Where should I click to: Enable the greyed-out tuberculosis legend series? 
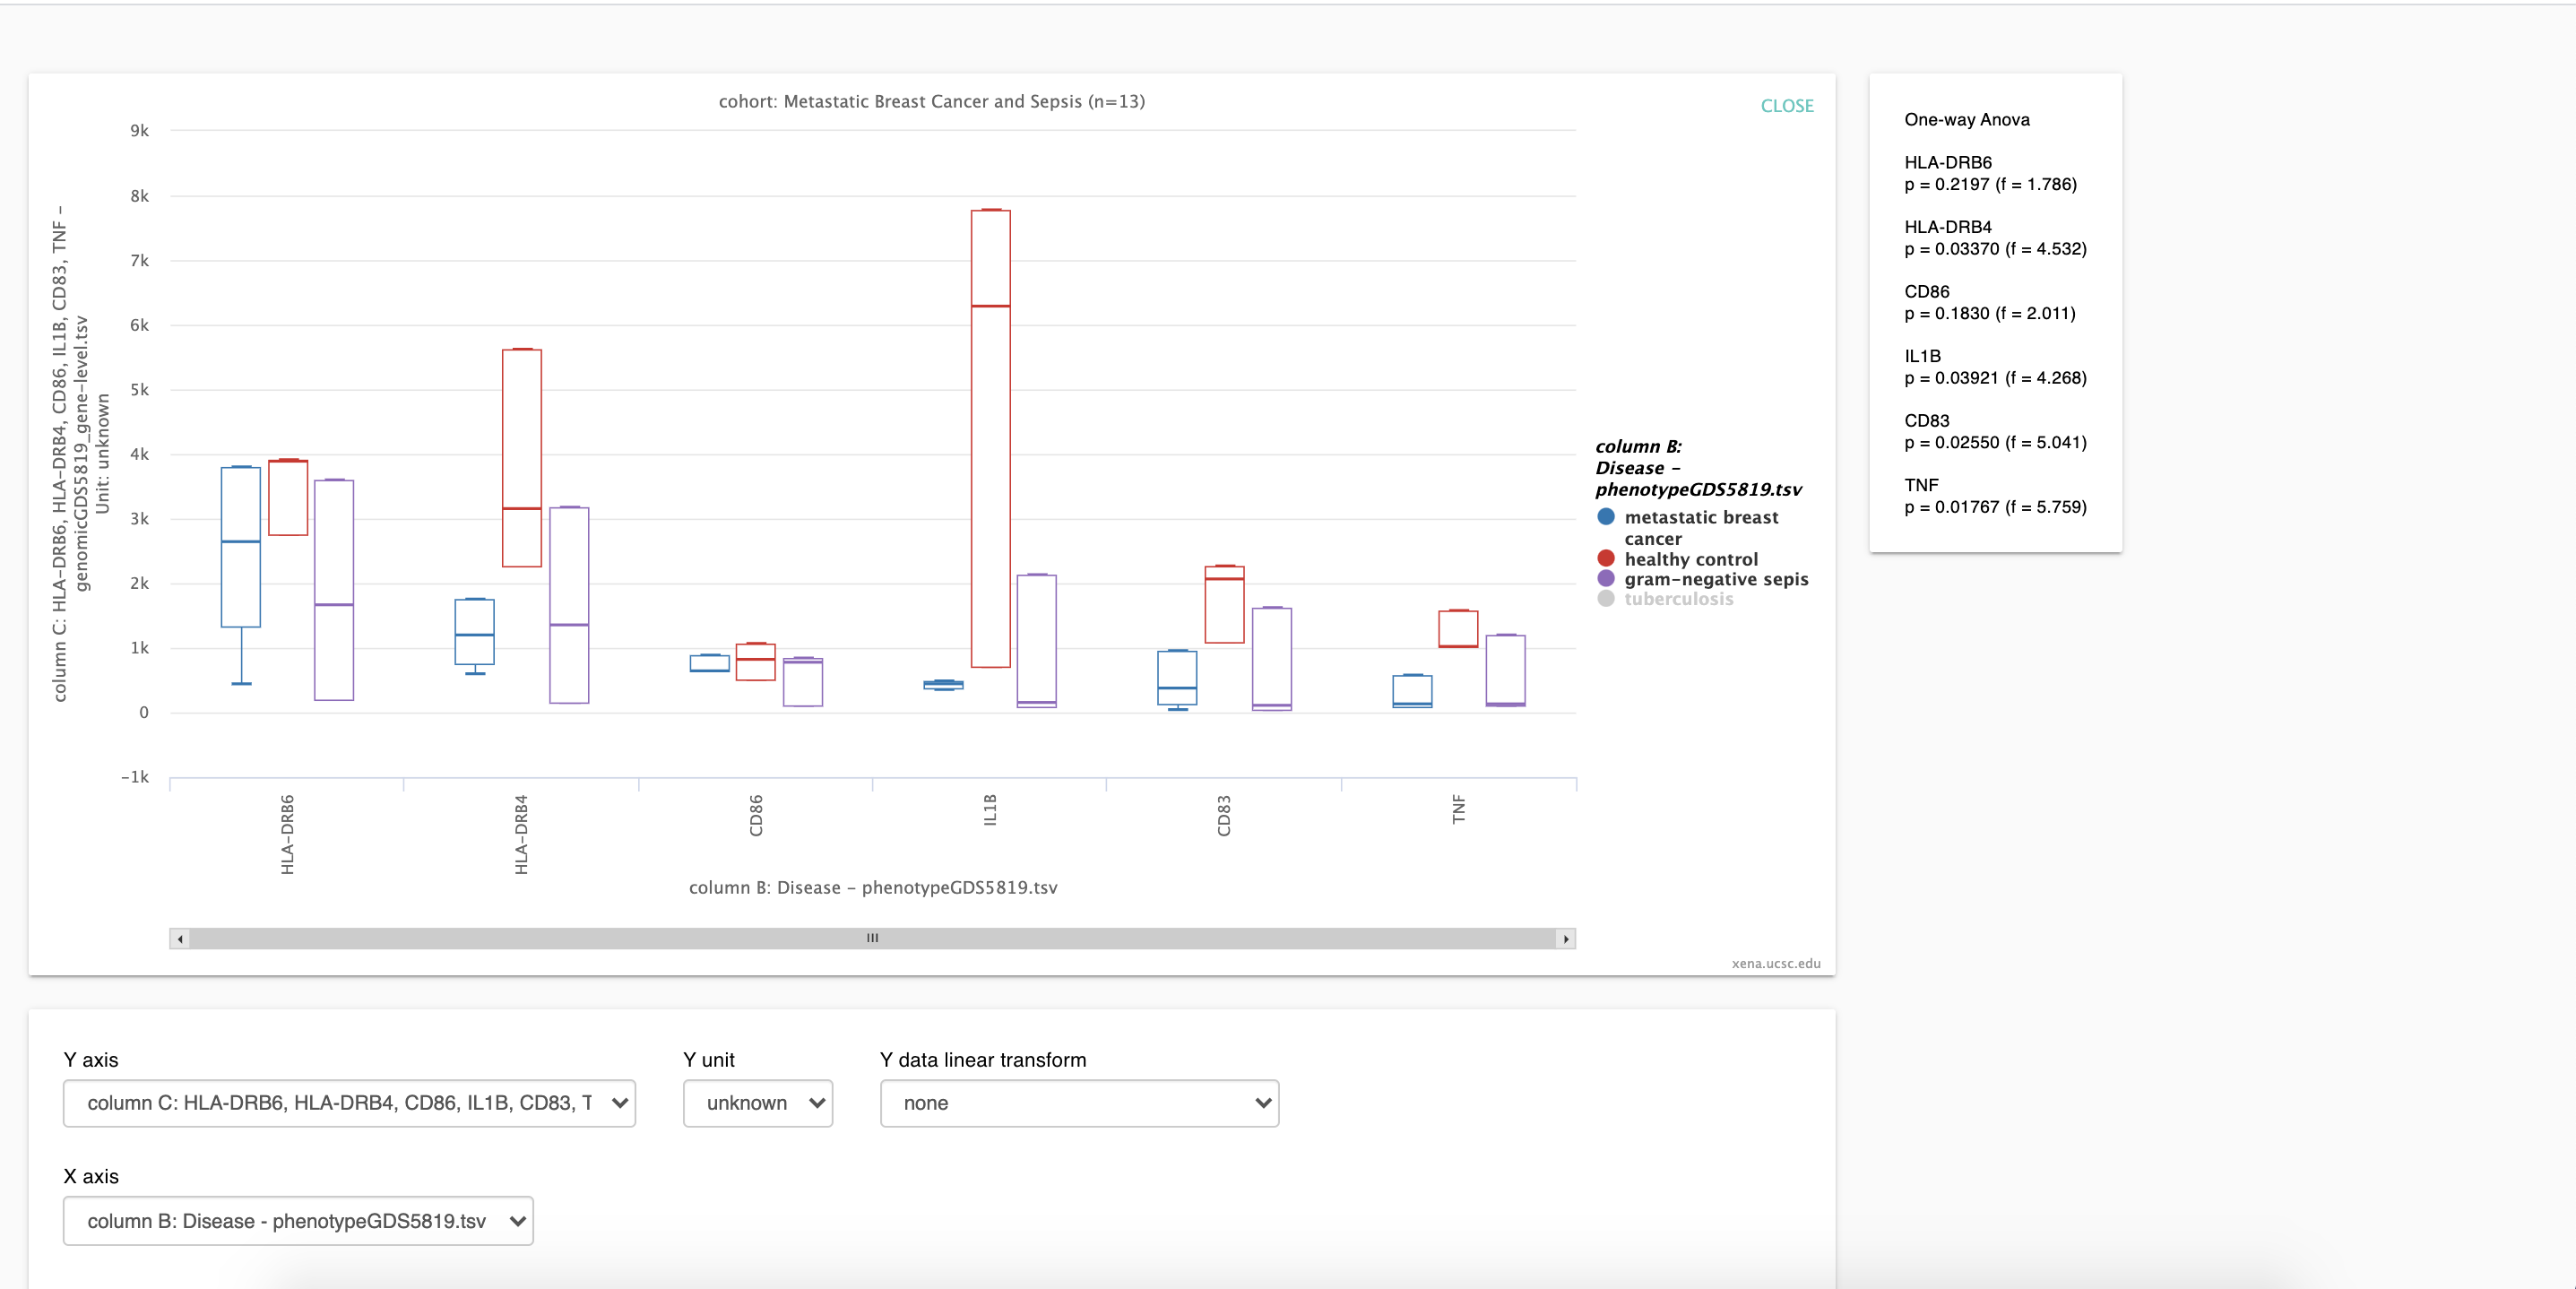1678,599
